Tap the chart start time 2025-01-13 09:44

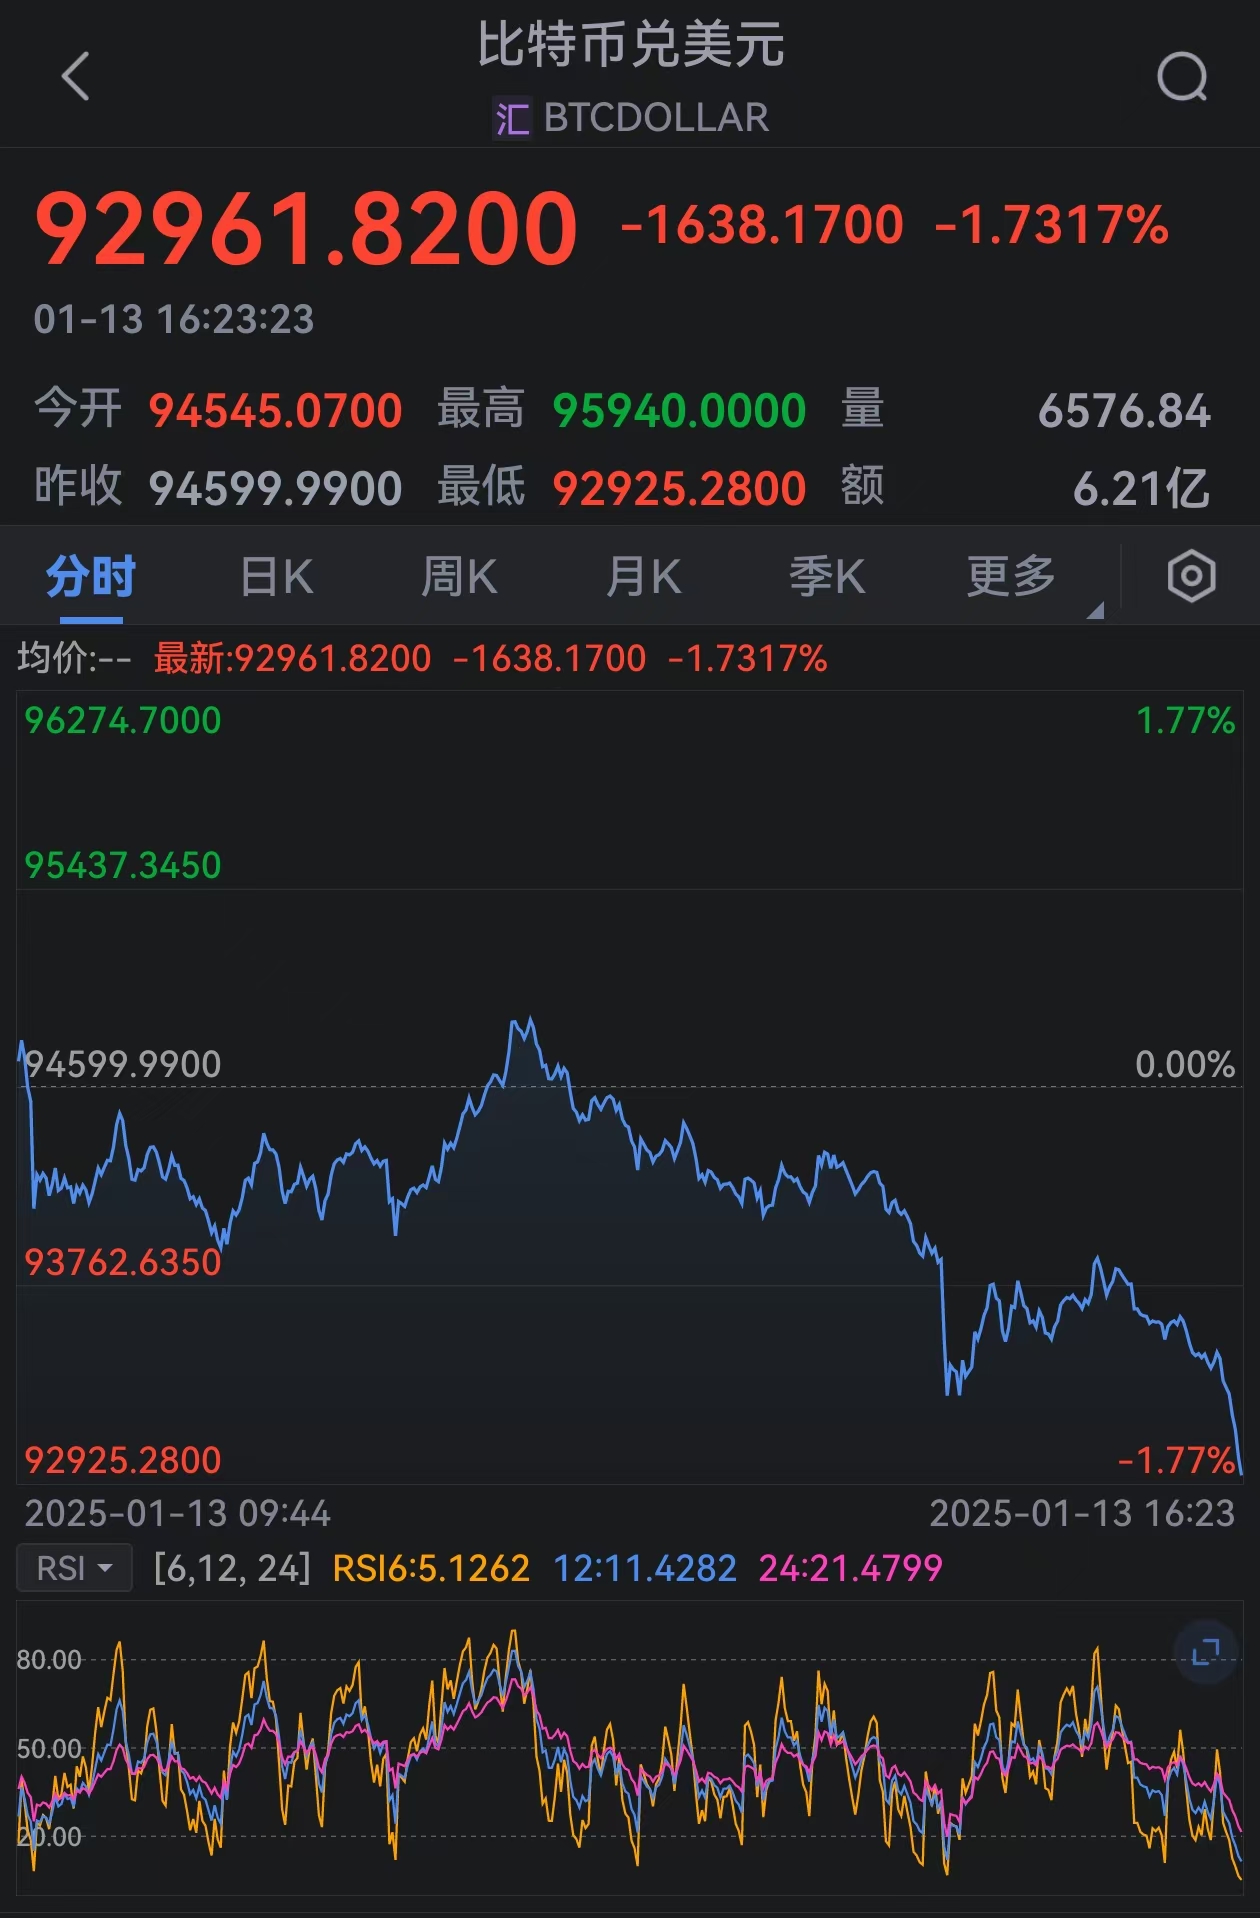click(177, 1514)
